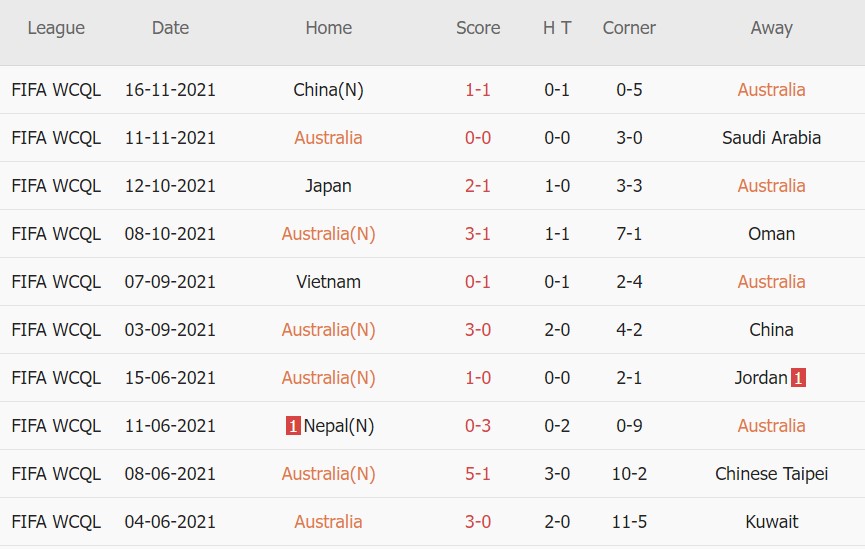The image size is (865, 549).
Task: Click the Vietnam team name
Action: (328, 282)
